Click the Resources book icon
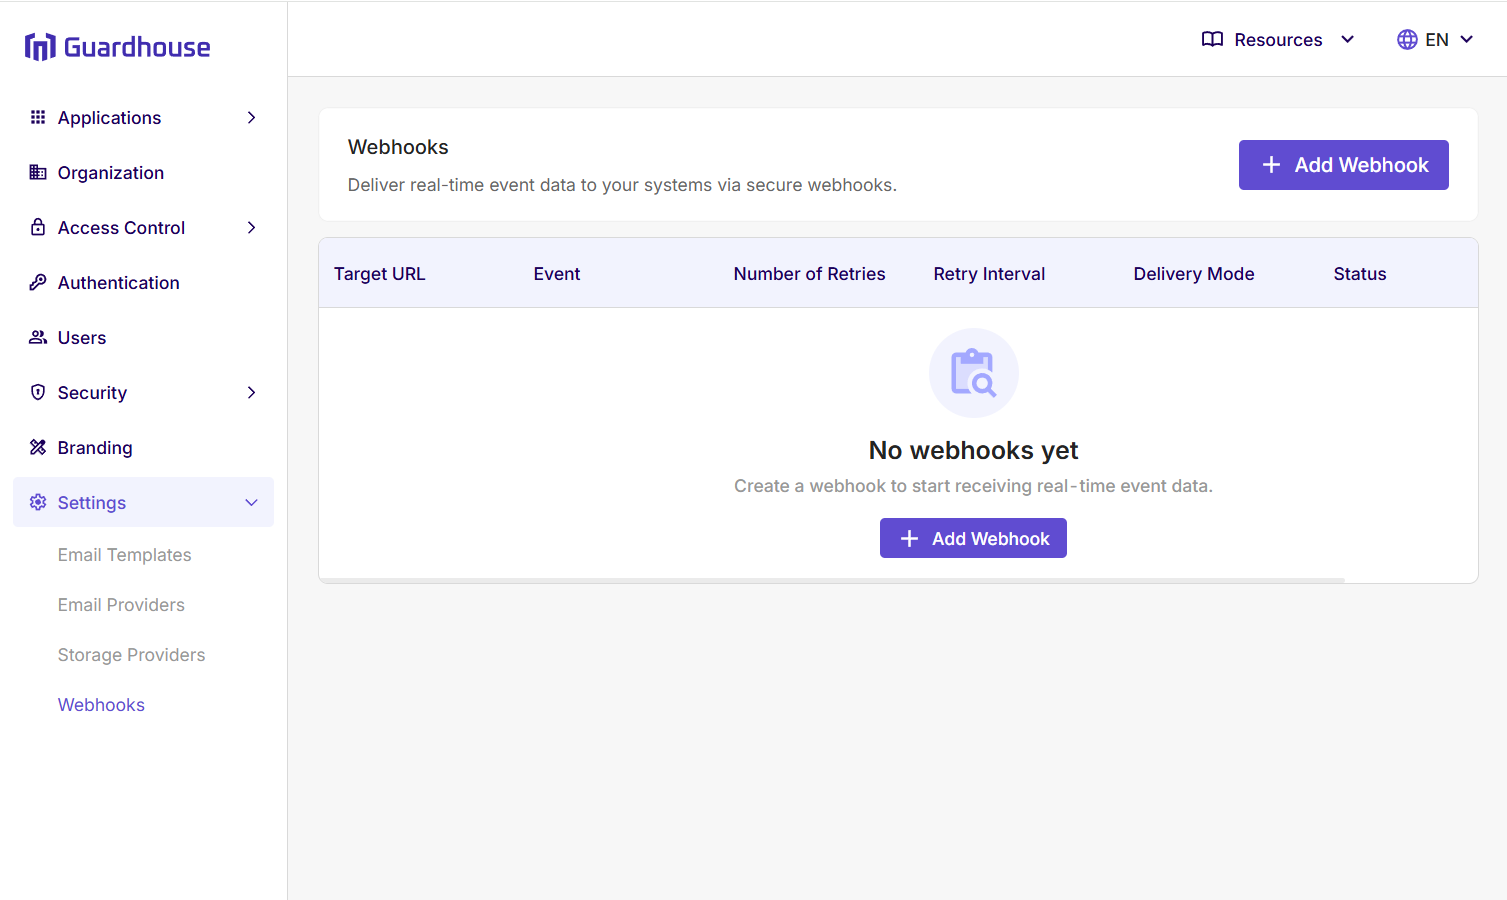 click(x=1211, y=39)
